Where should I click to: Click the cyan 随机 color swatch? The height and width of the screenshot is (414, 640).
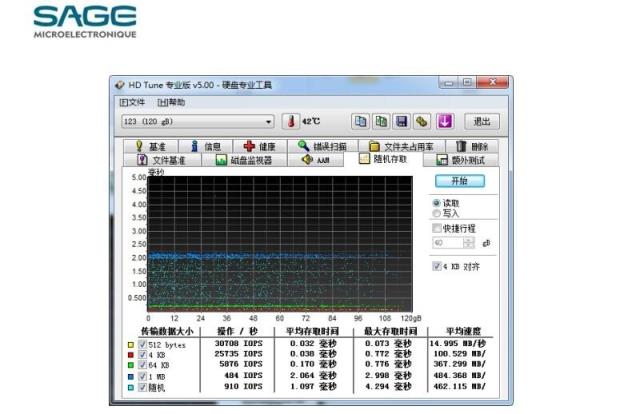click(x=131, y=387)
